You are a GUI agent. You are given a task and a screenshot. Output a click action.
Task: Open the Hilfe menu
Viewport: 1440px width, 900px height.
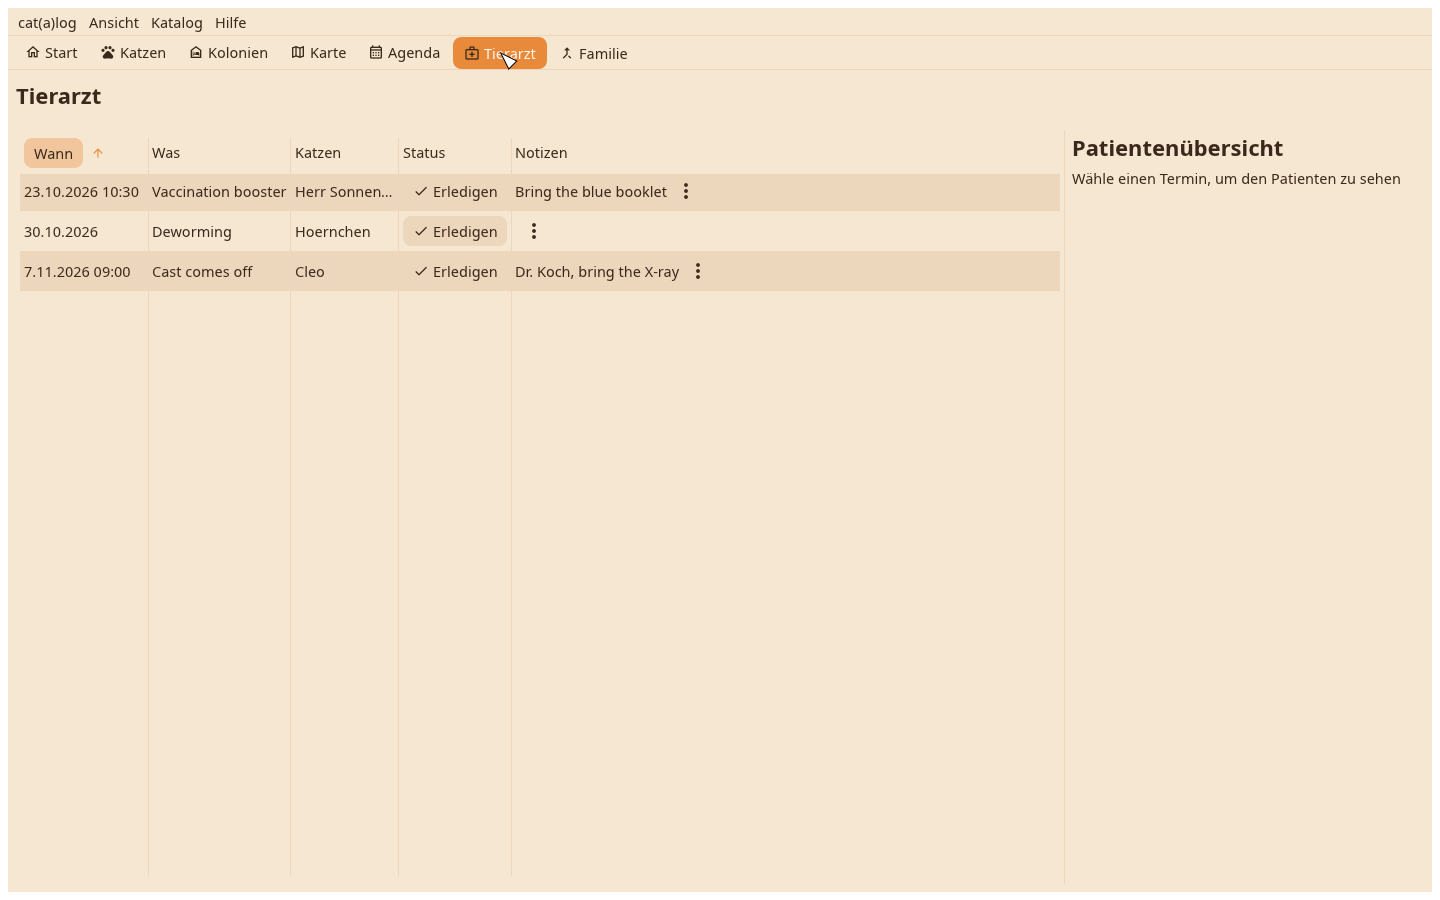pos(231,22)
